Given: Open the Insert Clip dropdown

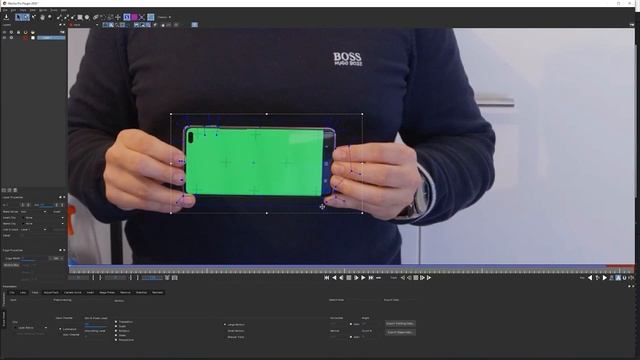Looking at the screenshot, I should 44,218.
